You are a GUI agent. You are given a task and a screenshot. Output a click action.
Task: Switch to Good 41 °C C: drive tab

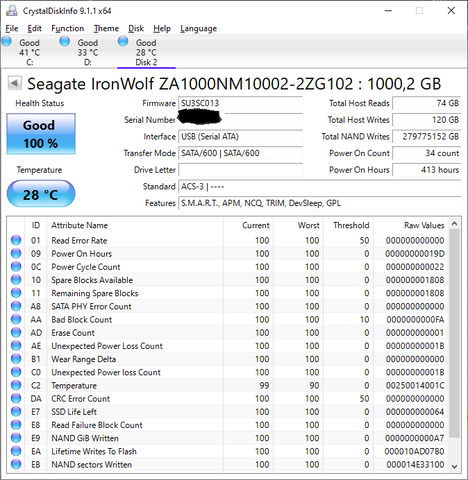click(x=29, y=52)
